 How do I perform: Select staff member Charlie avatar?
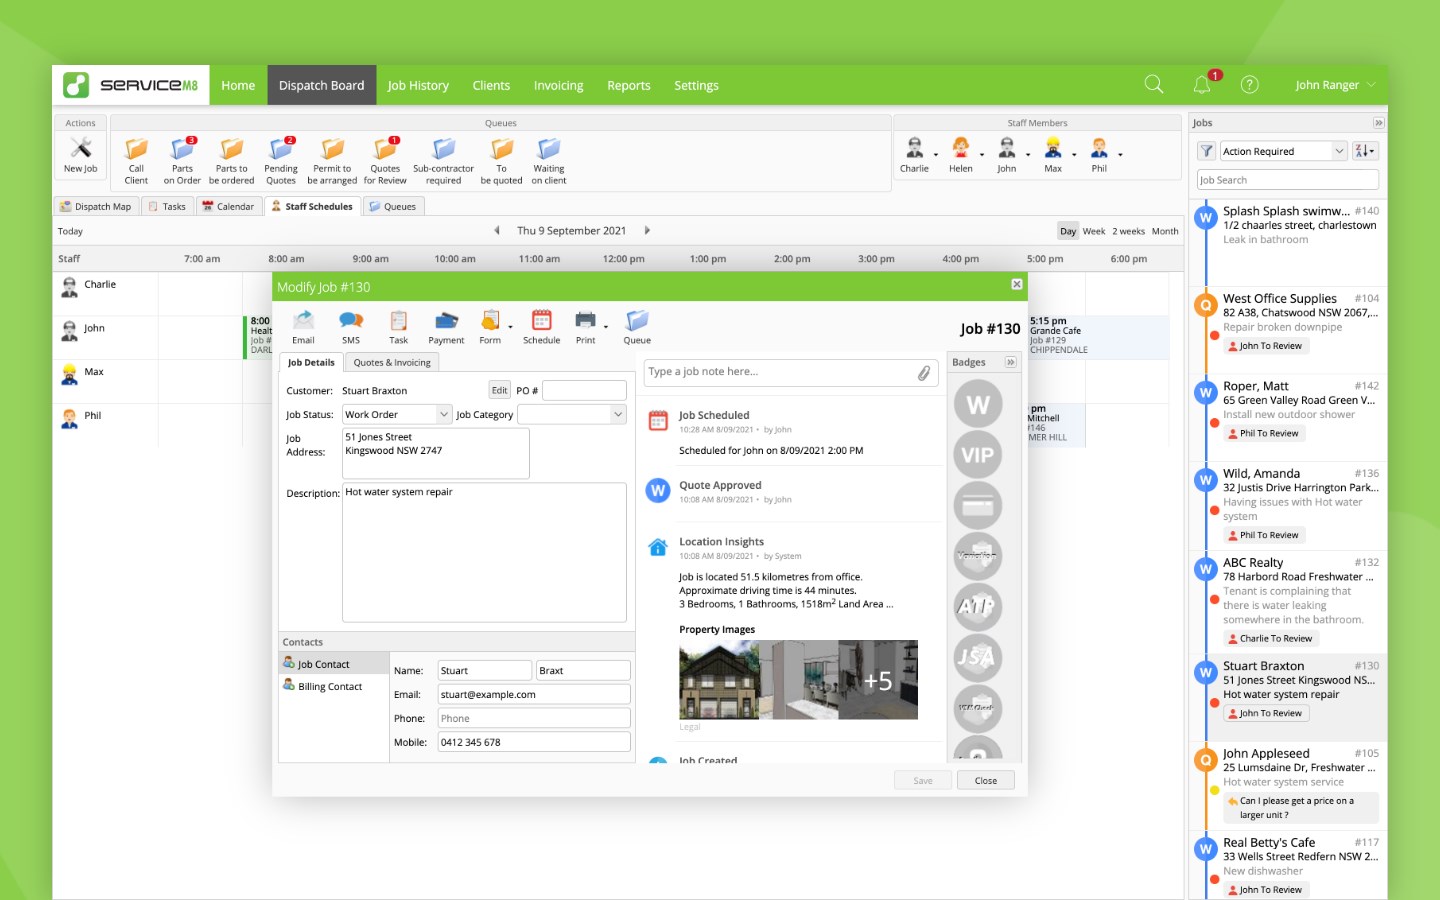click(x=914, y=148)
